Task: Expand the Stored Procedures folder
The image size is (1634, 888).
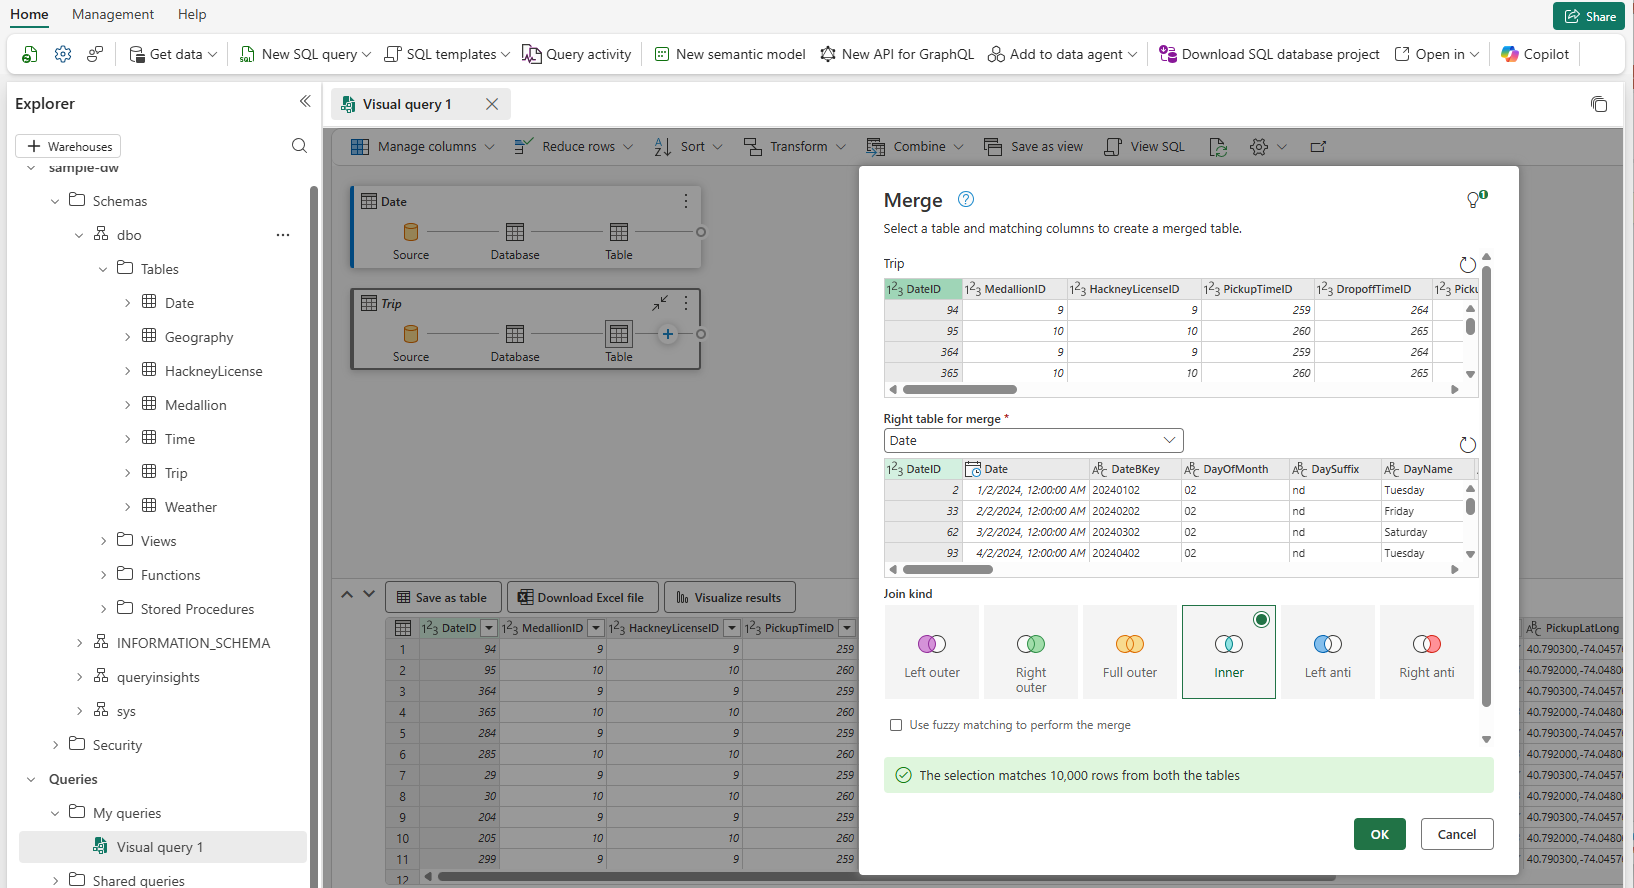Action: pos(103,609)
